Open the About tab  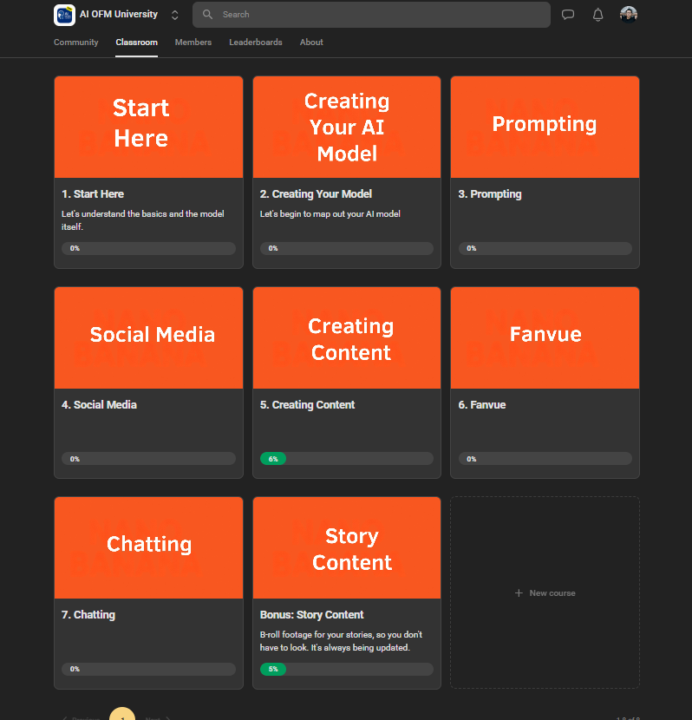coord(311,42)
